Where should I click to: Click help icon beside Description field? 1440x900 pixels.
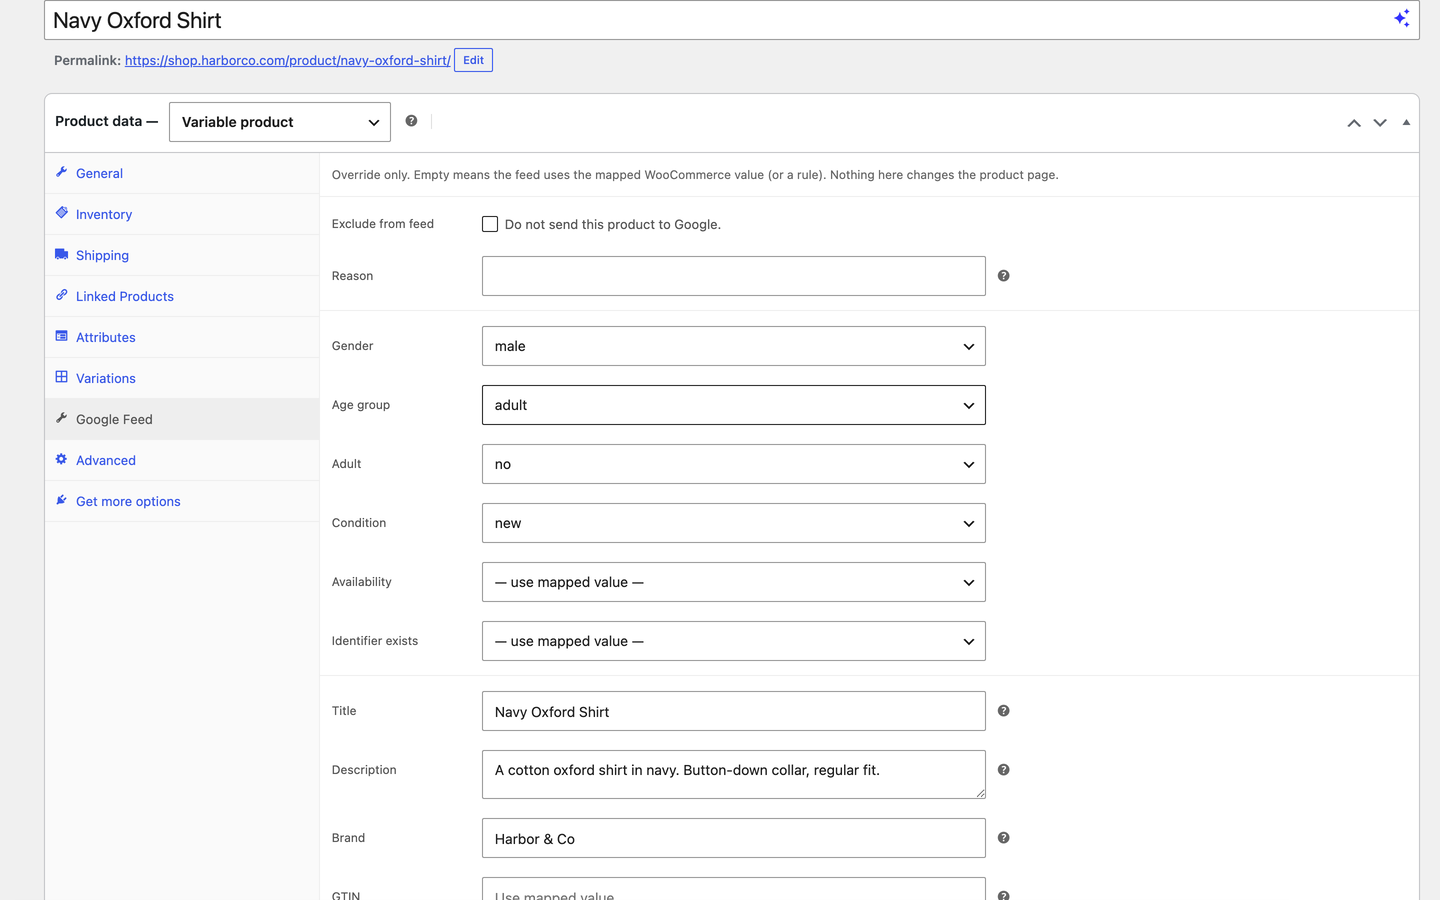click(1004, 770)
